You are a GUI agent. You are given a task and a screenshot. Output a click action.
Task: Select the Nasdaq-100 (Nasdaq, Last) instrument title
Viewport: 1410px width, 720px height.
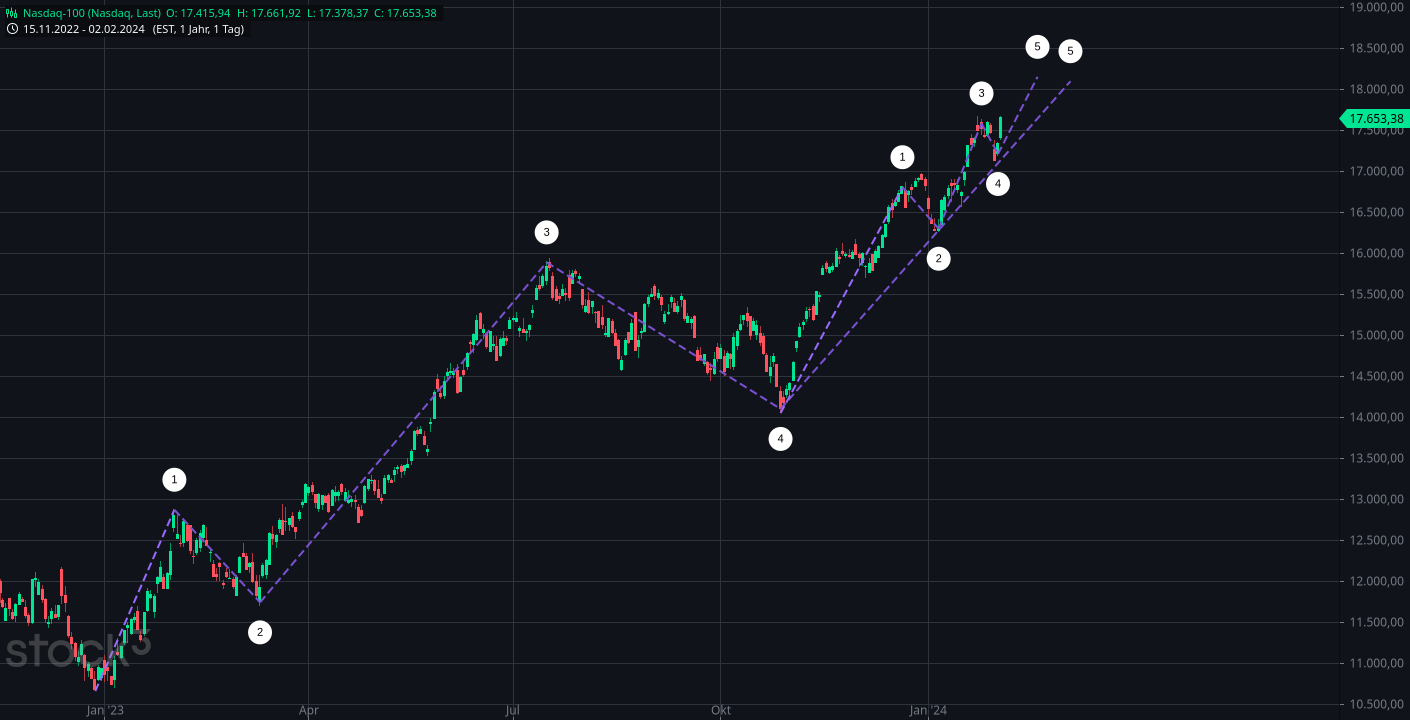point(91,13)
